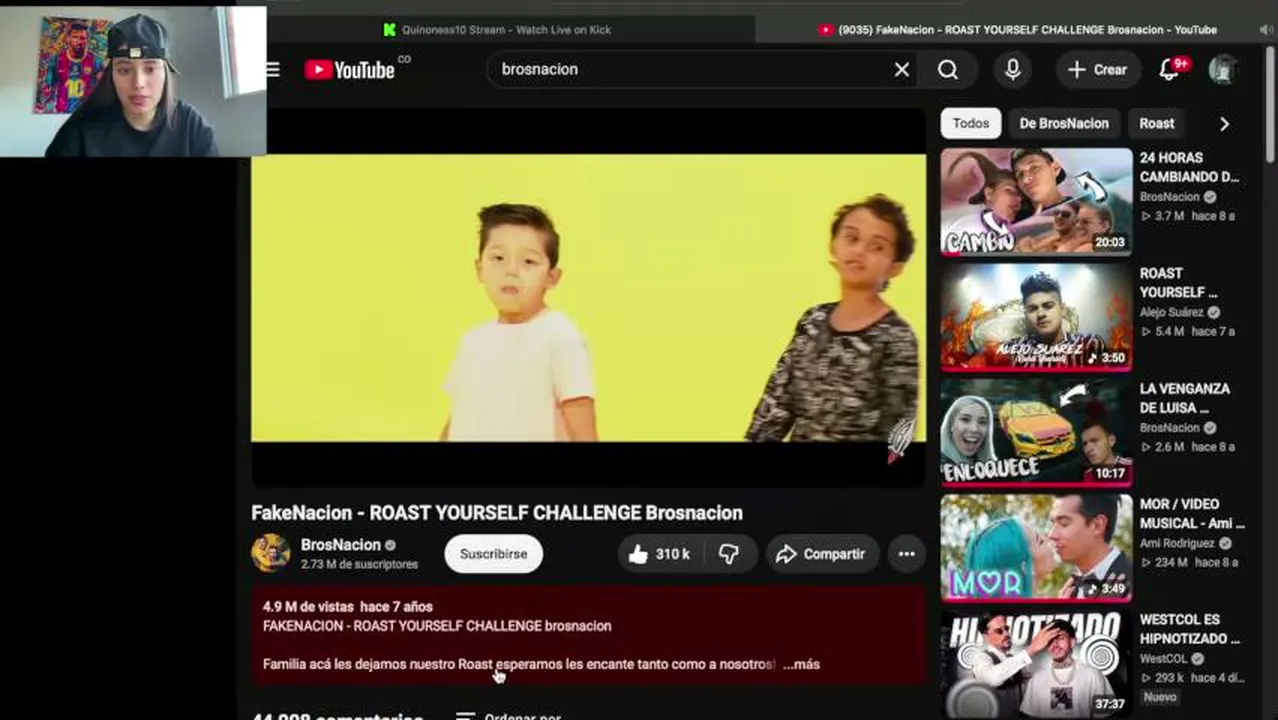Show more filter chips with the right arrow
The width and height of the screenshot is (1278, 720).
click(x=1224, y=124)
